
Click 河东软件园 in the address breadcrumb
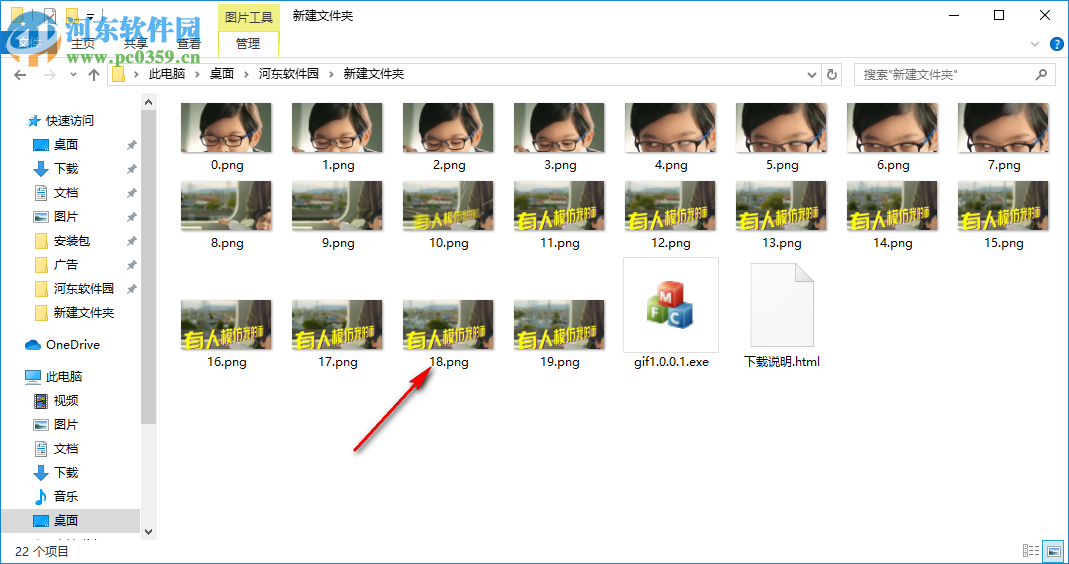pyautogui.click(x=289, y=74)
